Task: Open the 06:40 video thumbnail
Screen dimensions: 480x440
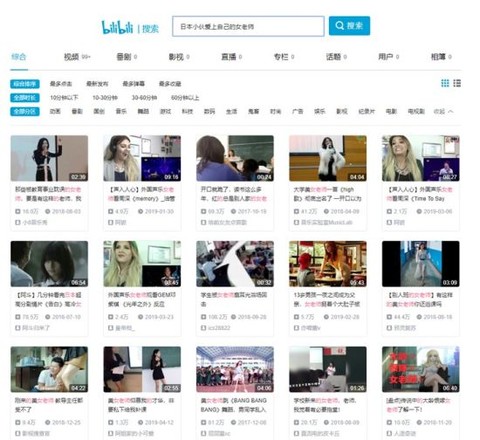Action: pos(421,369)
